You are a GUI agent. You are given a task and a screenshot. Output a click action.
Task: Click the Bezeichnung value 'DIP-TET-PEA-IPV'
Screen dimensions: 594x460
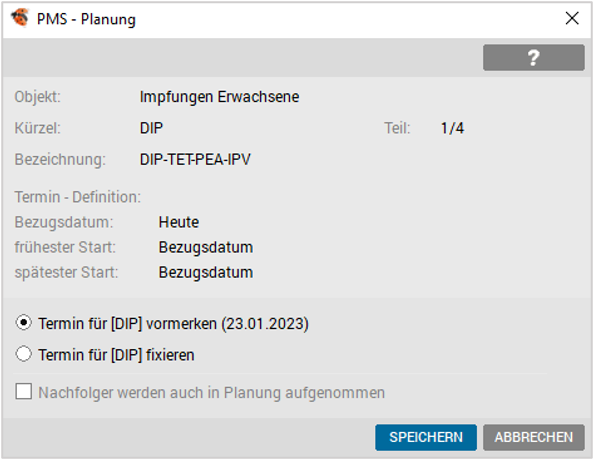coord(195,160)
